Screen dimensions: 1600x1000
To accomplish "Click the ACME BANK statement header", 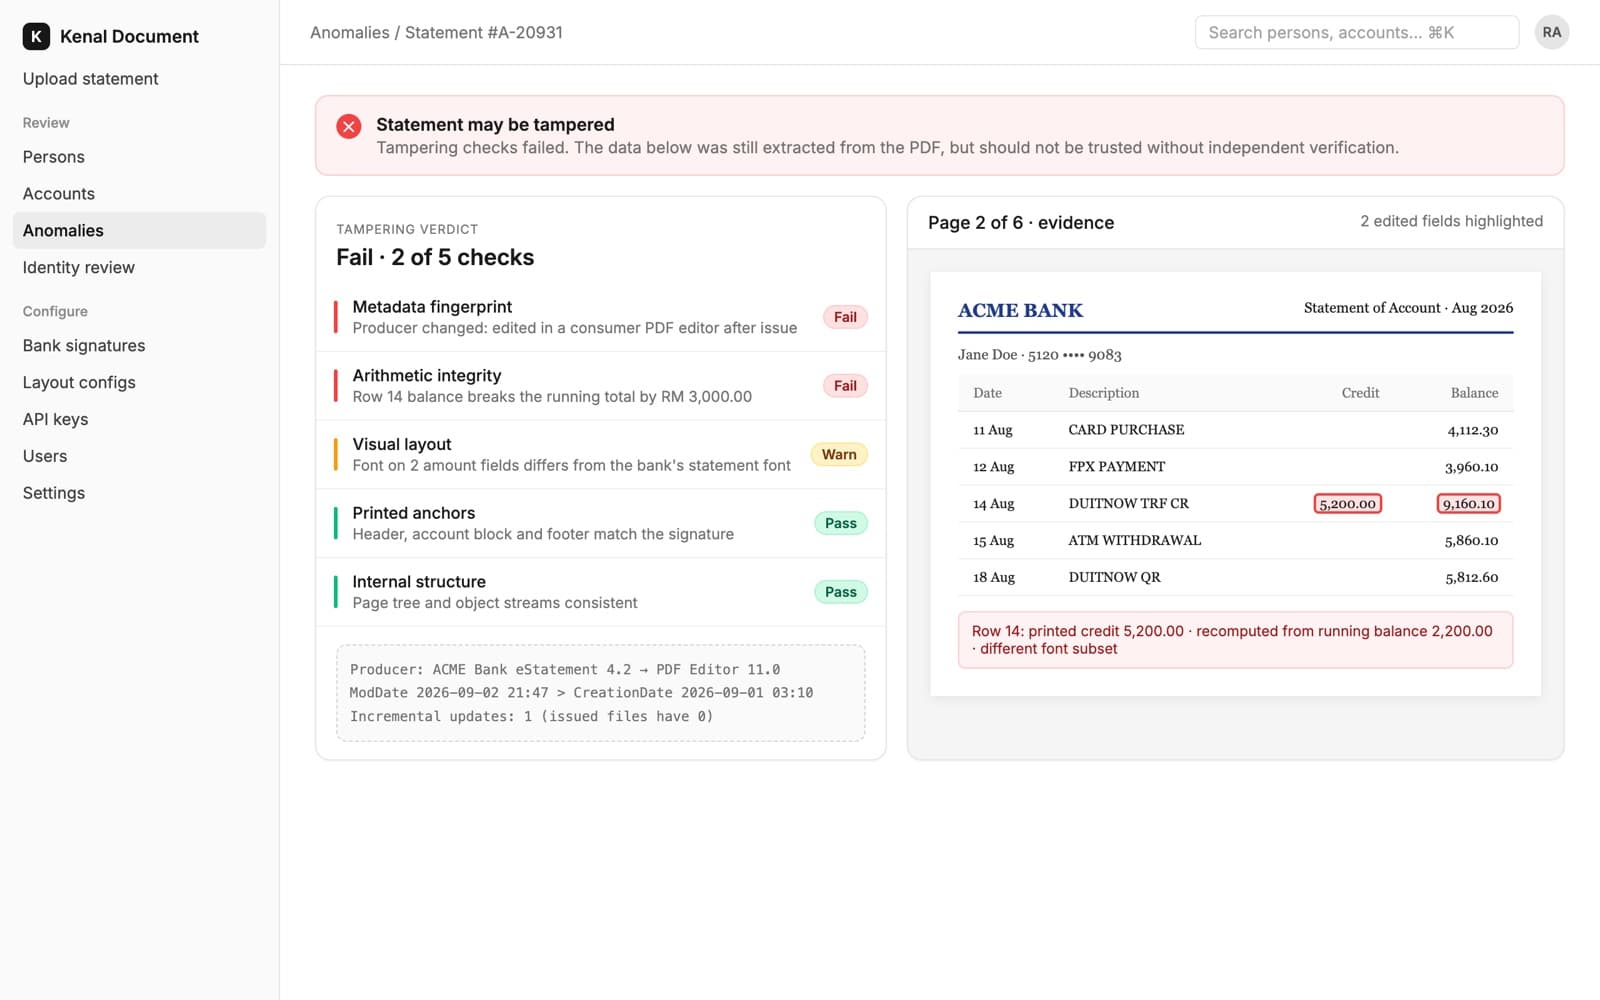I will 1020,311.
